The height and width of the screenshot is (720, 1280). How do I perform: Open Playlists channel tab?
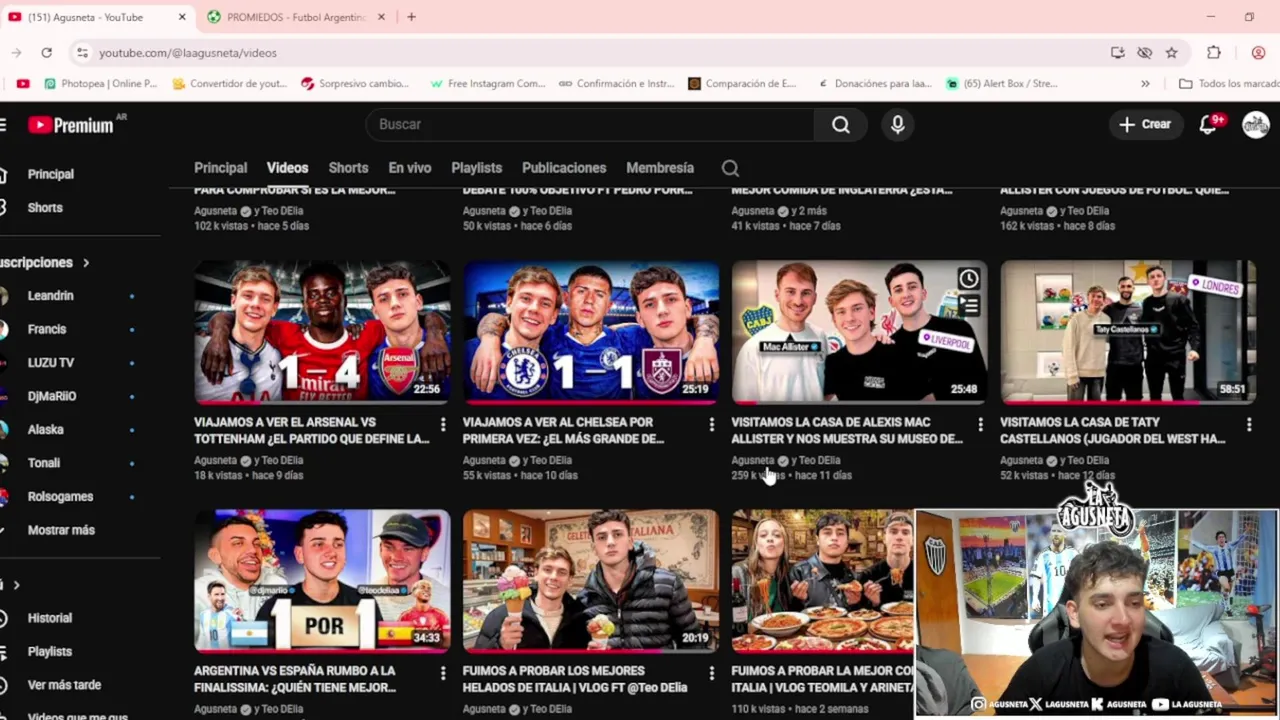coord(476,168)
